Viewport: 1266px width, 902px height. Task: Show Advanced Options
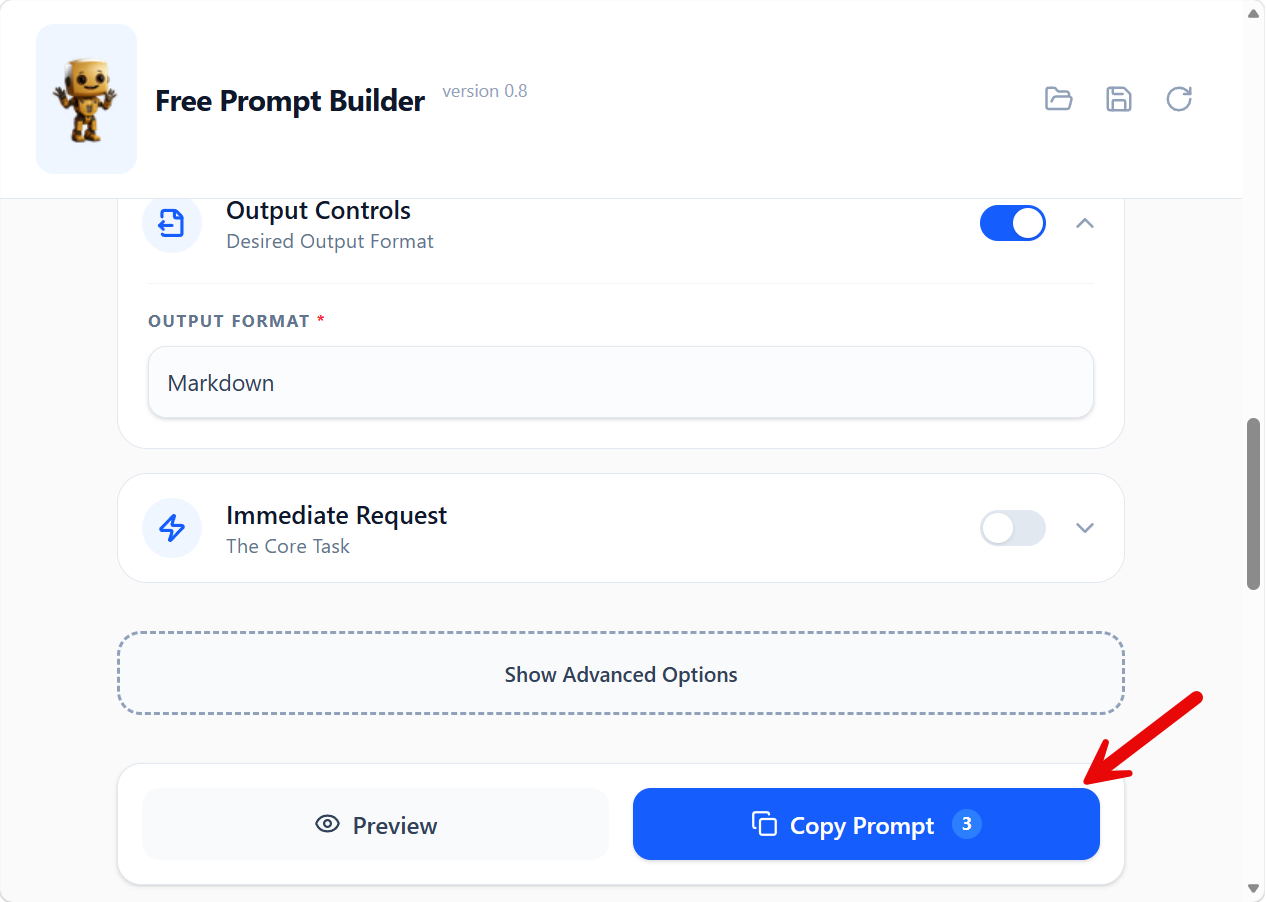(620, 674)
